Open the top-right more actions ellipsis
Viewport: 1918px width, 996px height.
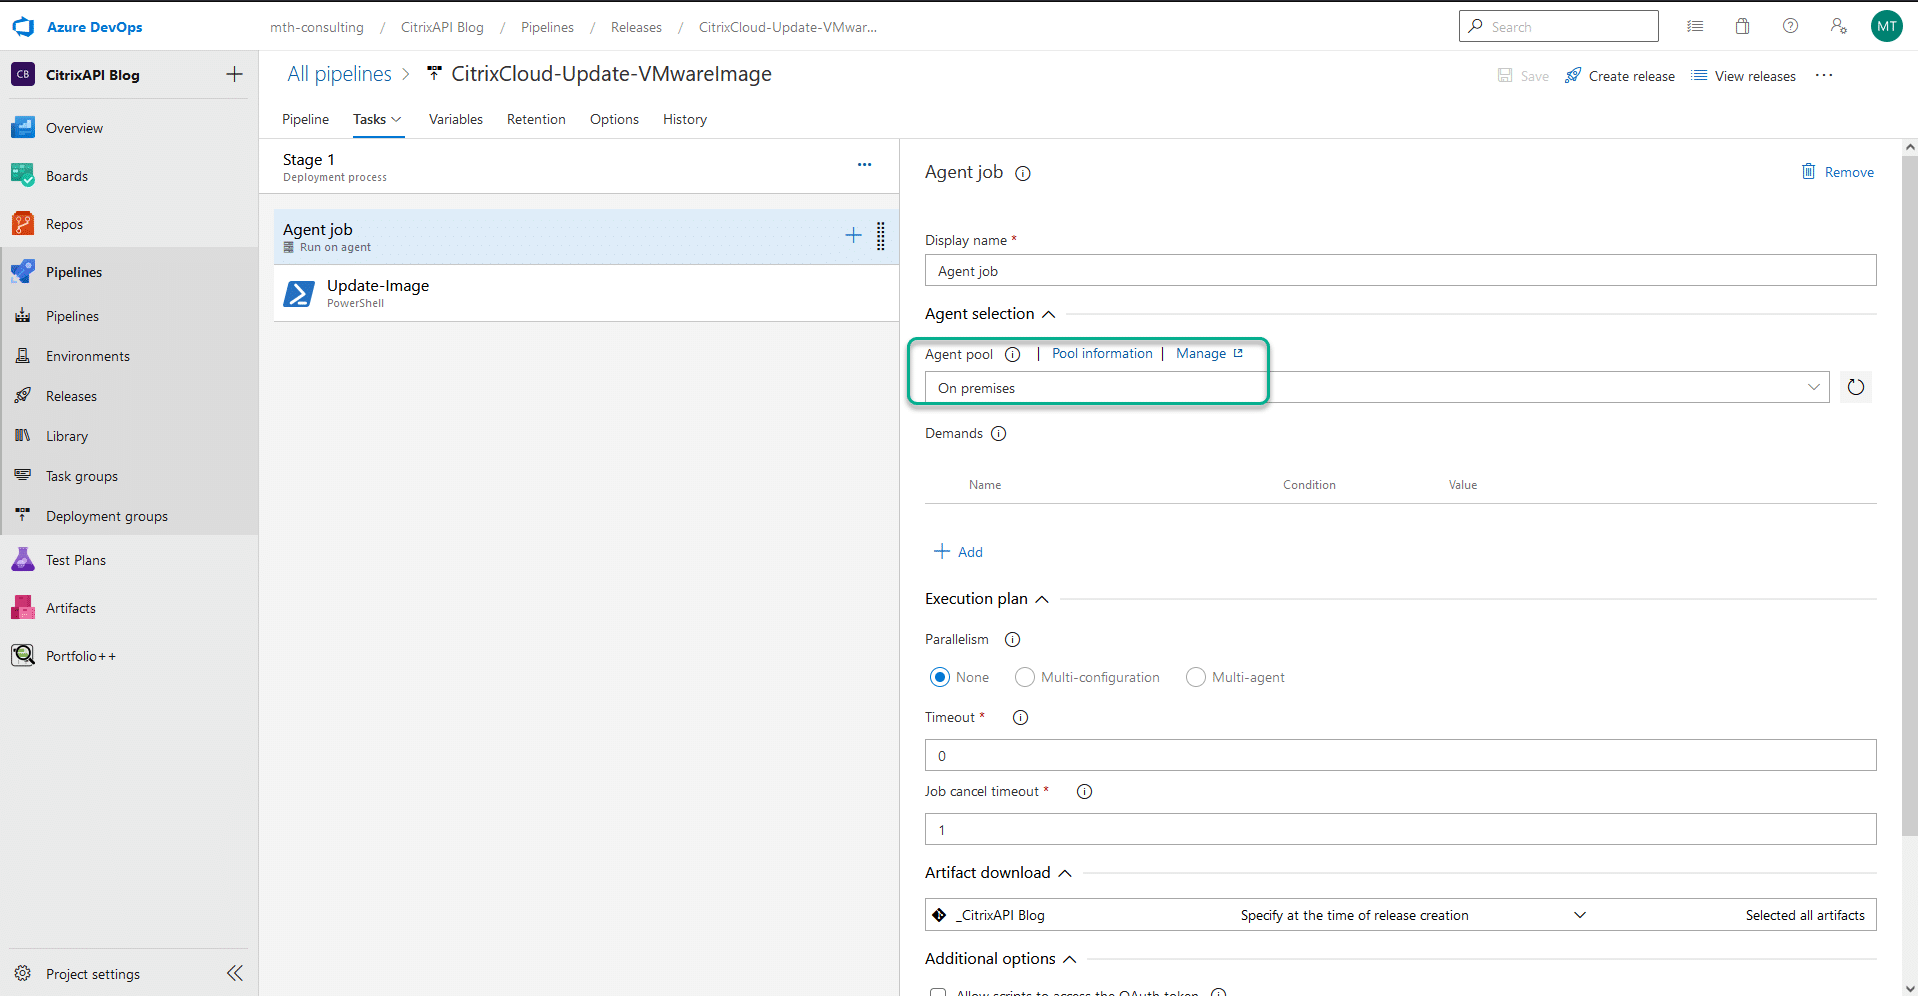pos(1824,75)
